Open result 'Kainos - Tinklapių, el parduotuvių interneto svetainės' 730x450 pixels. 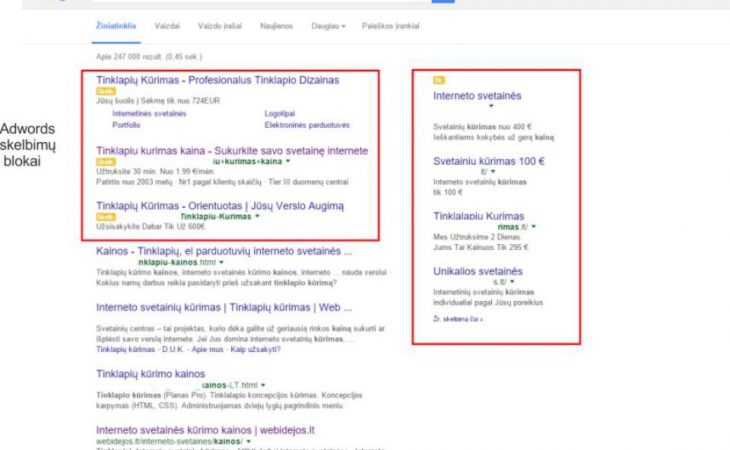coord(224,251)
